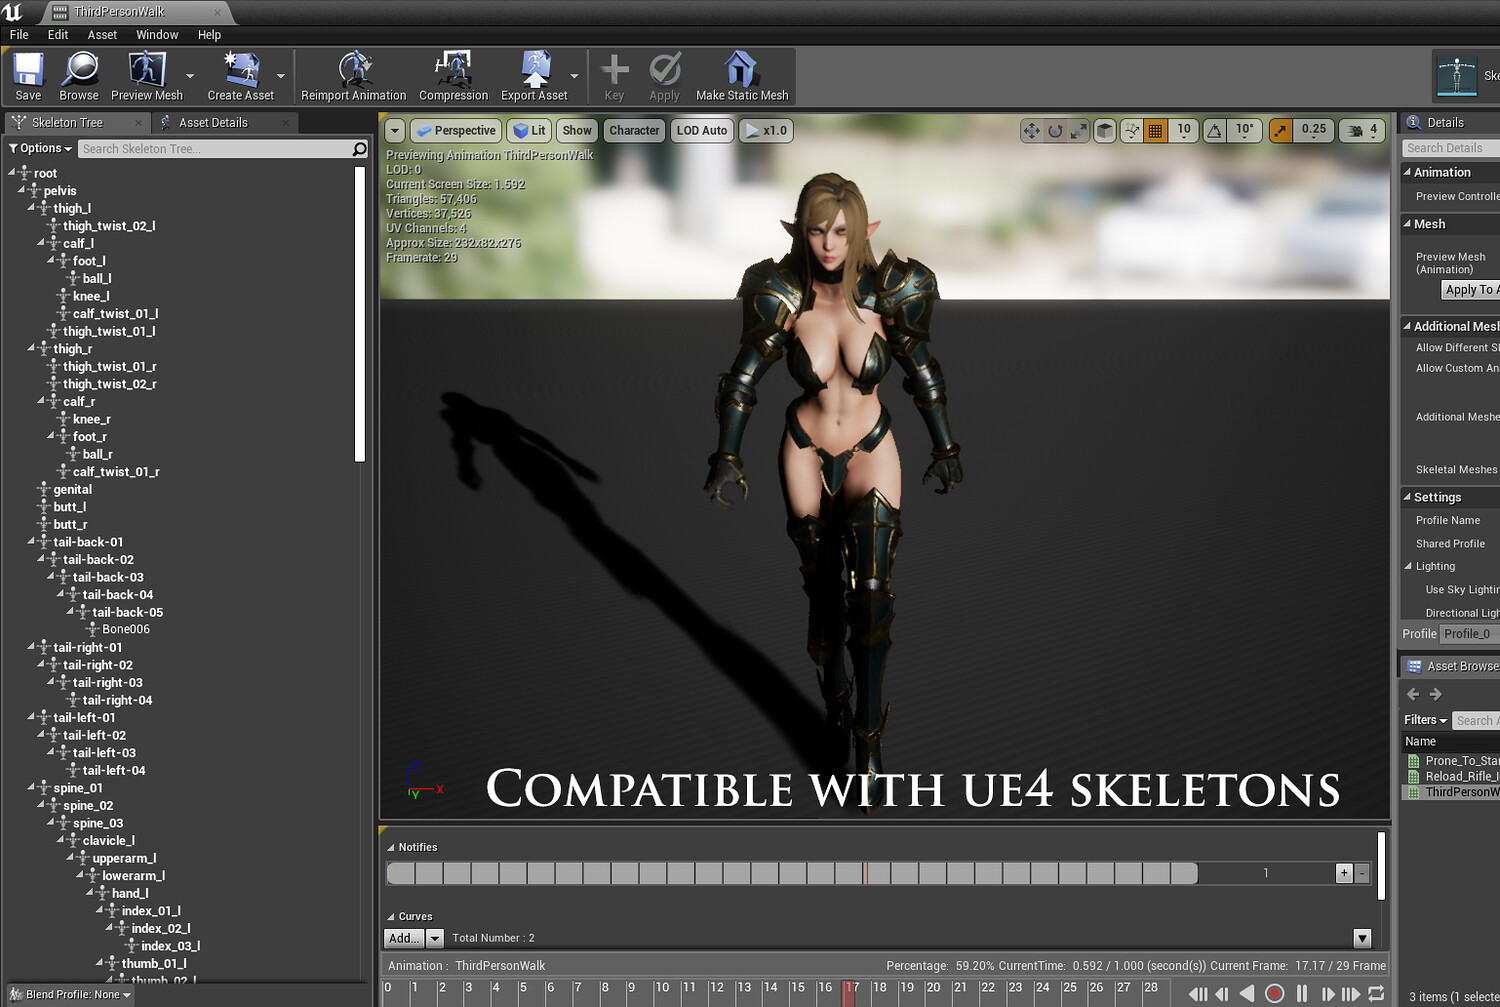Screen dimensions: 1500x1007
Task: Click frame 20 on the timeline scrubber
Action: click(x=933, y=988)
